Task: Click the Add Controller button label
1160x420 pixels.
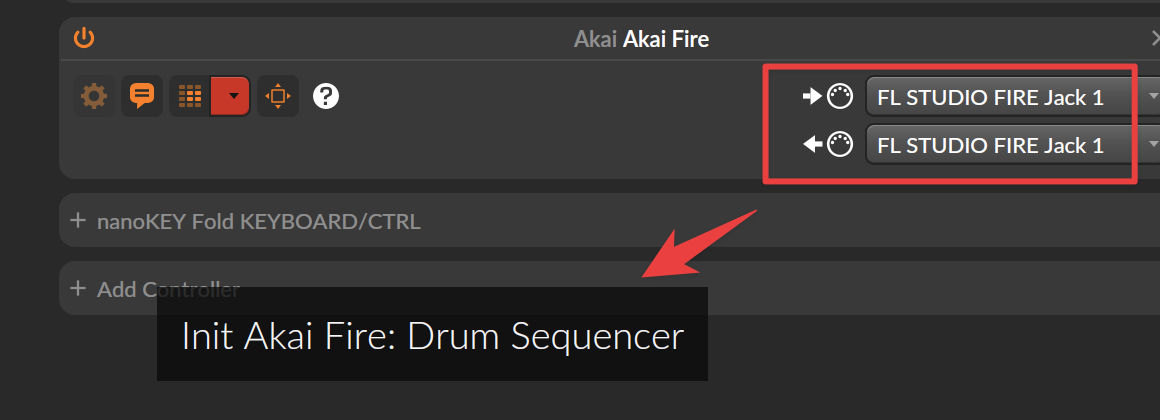Action: (169, 289)
